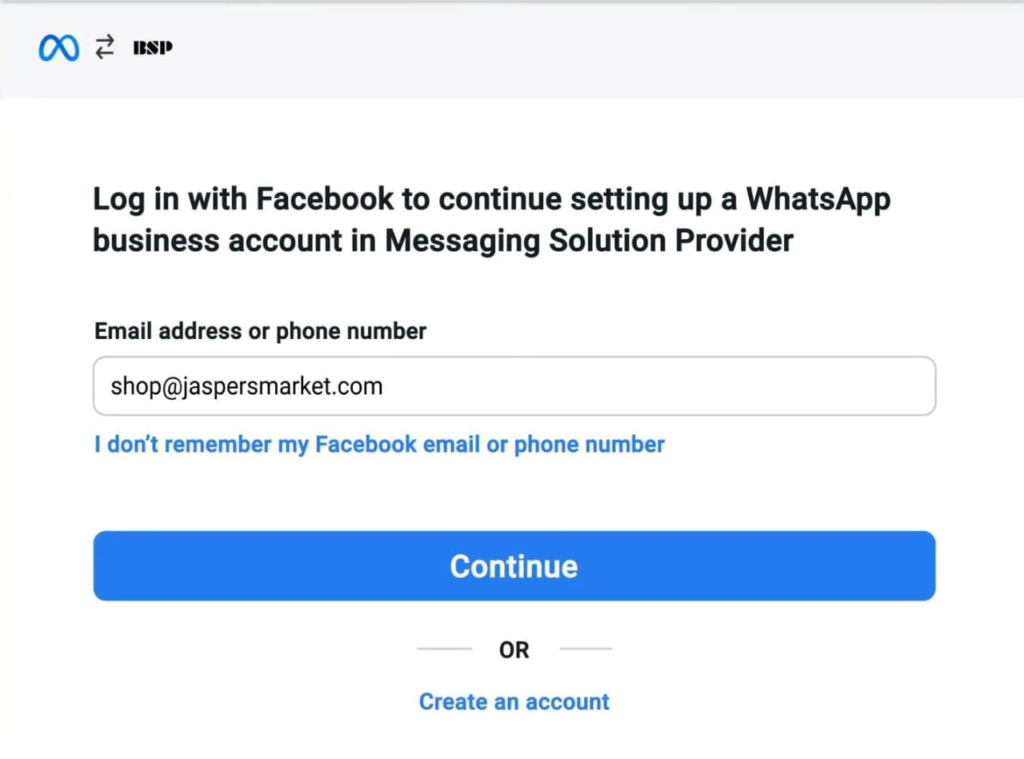Click the 'Email address or phone number' label

260,331
